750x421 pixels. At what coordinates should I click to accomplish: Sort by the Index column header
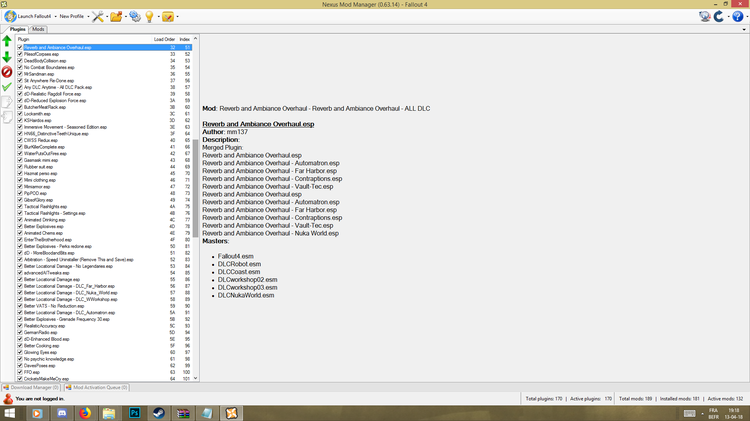tap(185, 39)
